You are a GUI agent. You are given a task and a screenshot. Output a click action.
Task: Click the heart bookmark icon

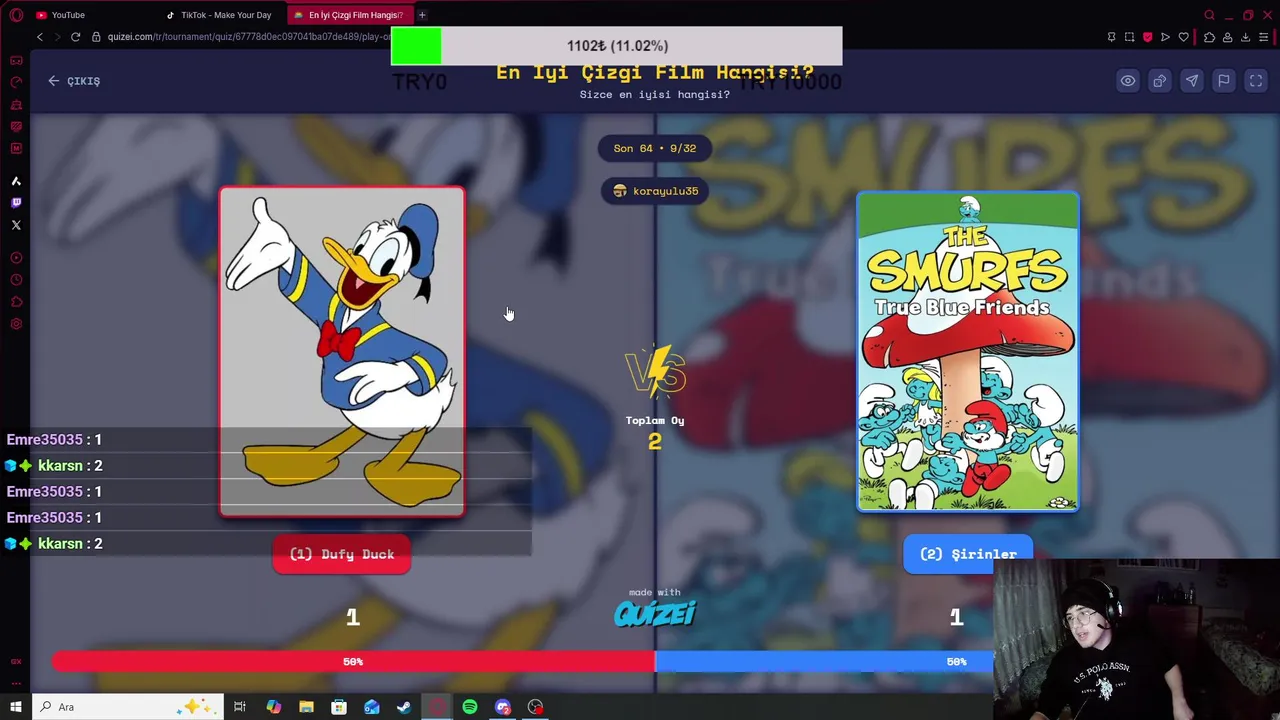[x=1183, y=37]
